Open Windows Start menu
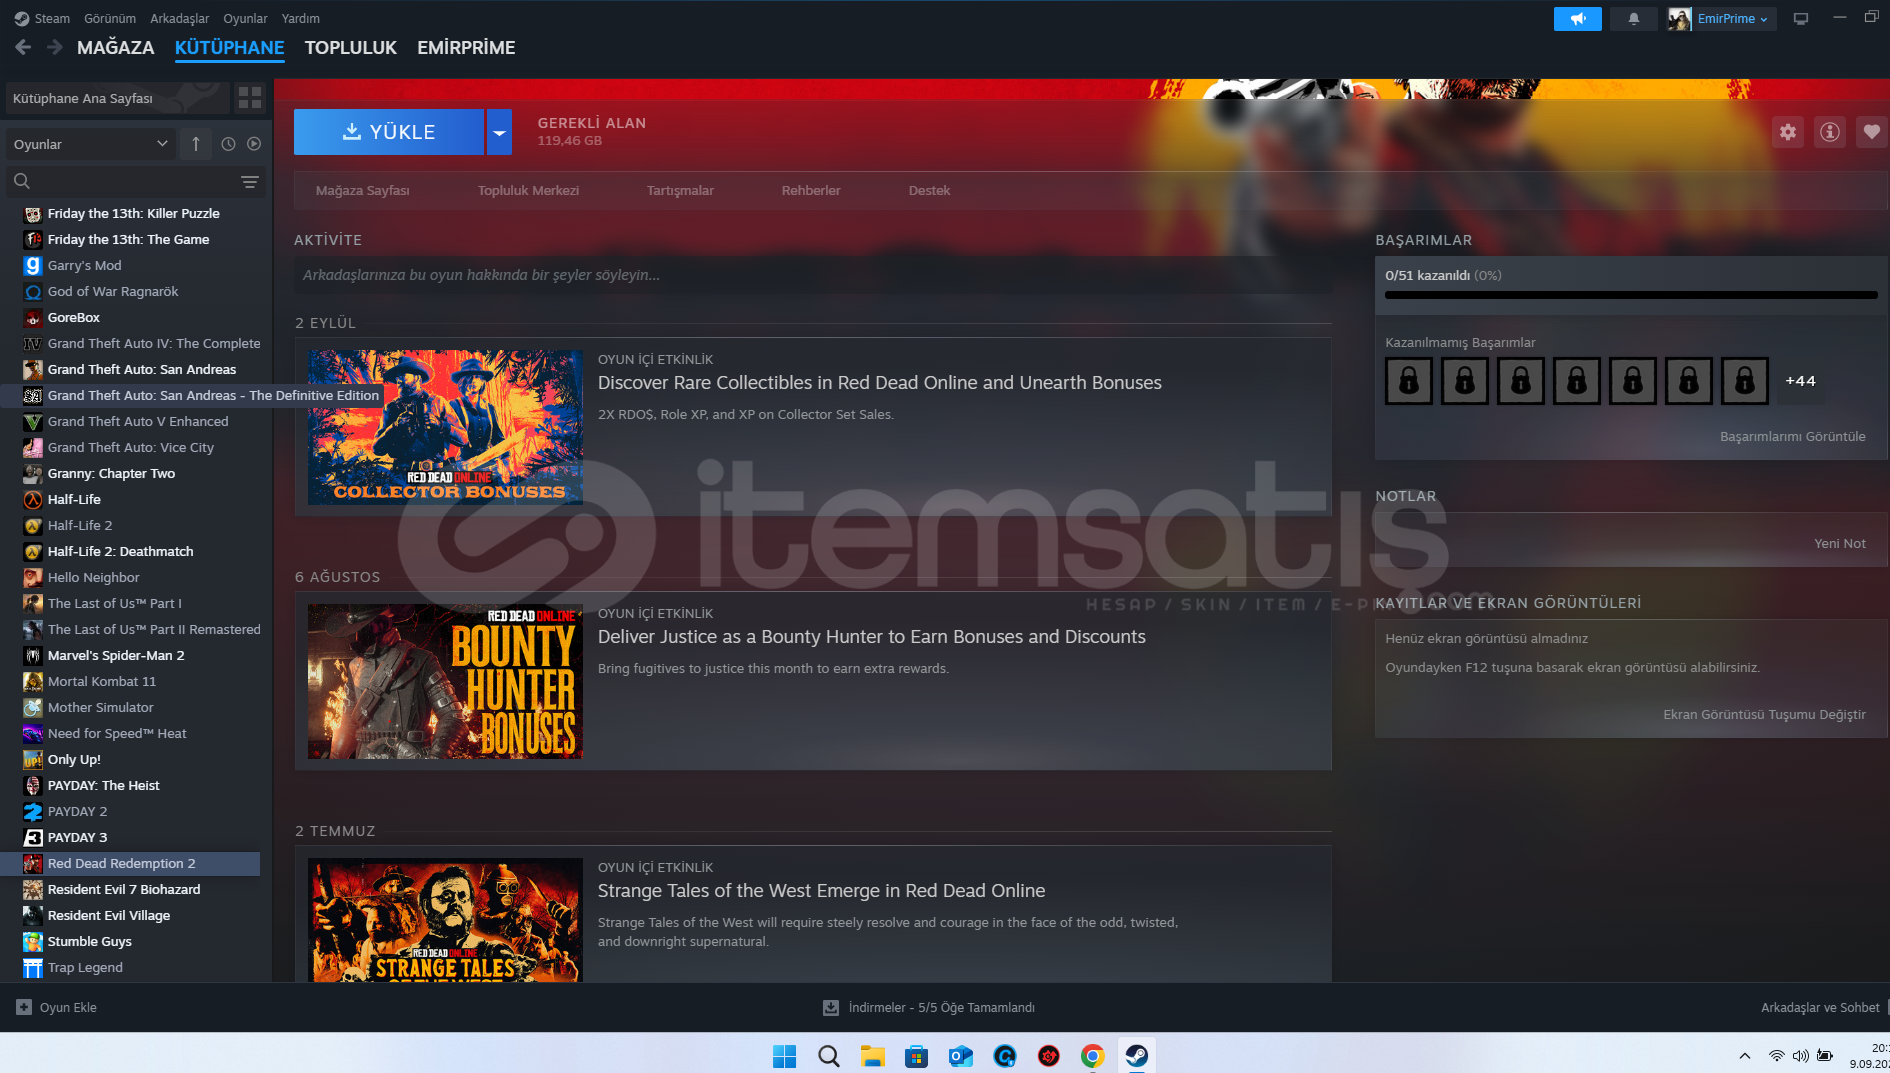This screenshot has height=1073, width=1890. click(785, 1056)
